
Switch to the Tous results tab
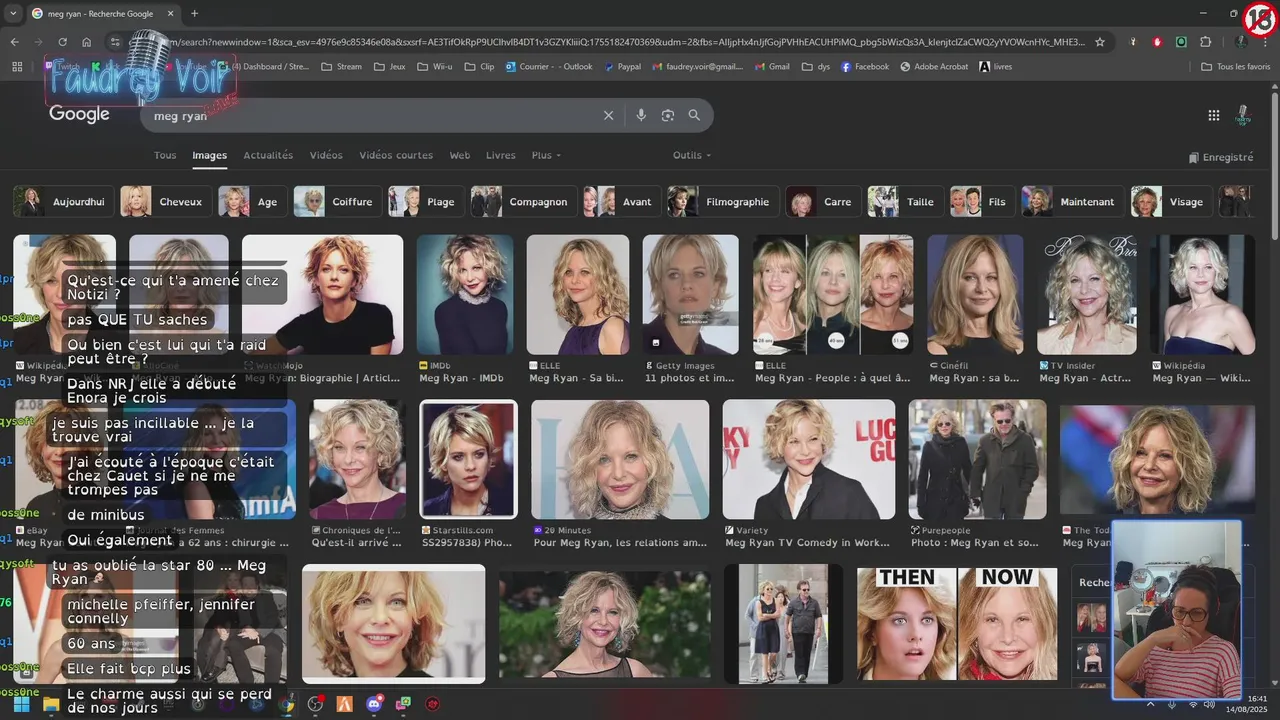(x=165, y=155)
